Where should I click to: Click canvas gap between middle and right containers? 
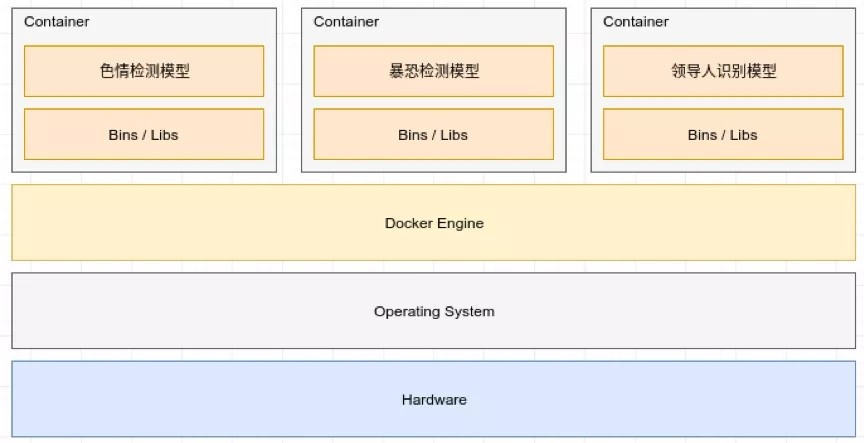click(578, 90)
